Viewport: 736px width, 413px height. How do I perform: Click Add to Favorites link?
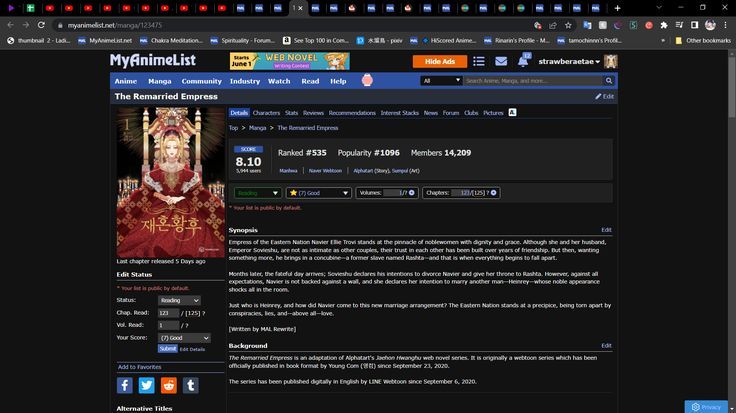[x=139, y=367]
